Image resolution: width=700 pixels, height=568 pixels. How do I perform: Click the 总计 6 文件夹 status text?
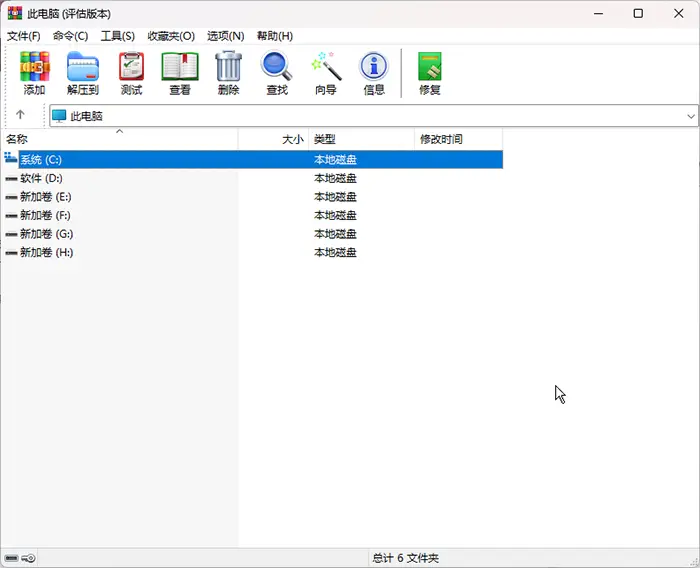[x=405, y=558]
